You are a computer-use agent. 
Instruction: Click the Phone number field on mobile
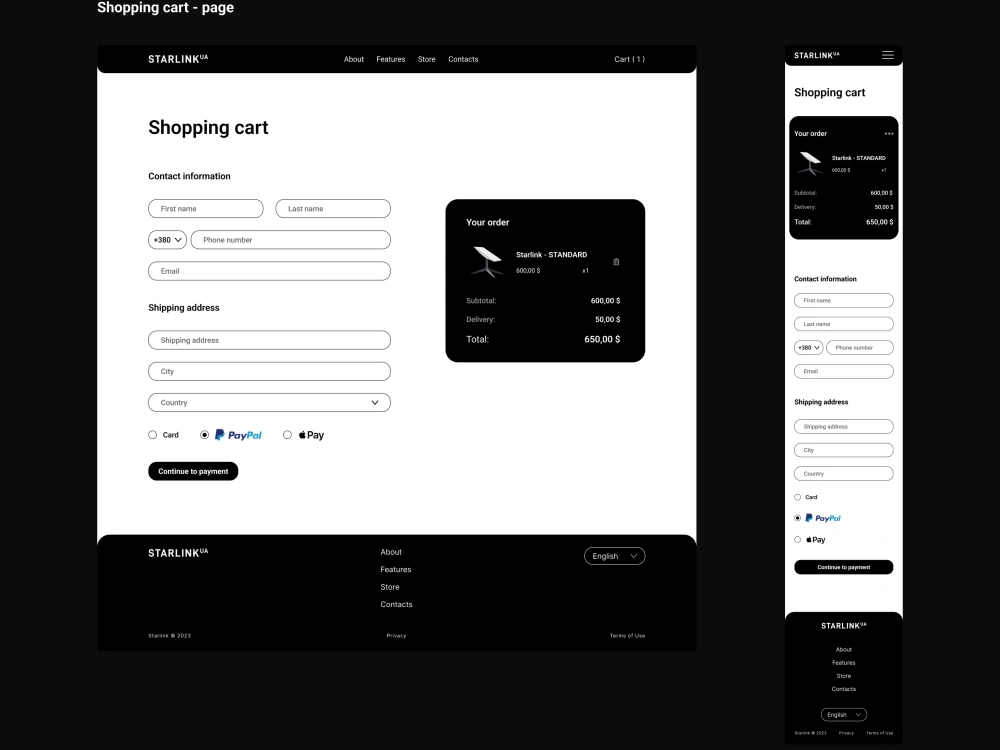click(x=860, y=348)
